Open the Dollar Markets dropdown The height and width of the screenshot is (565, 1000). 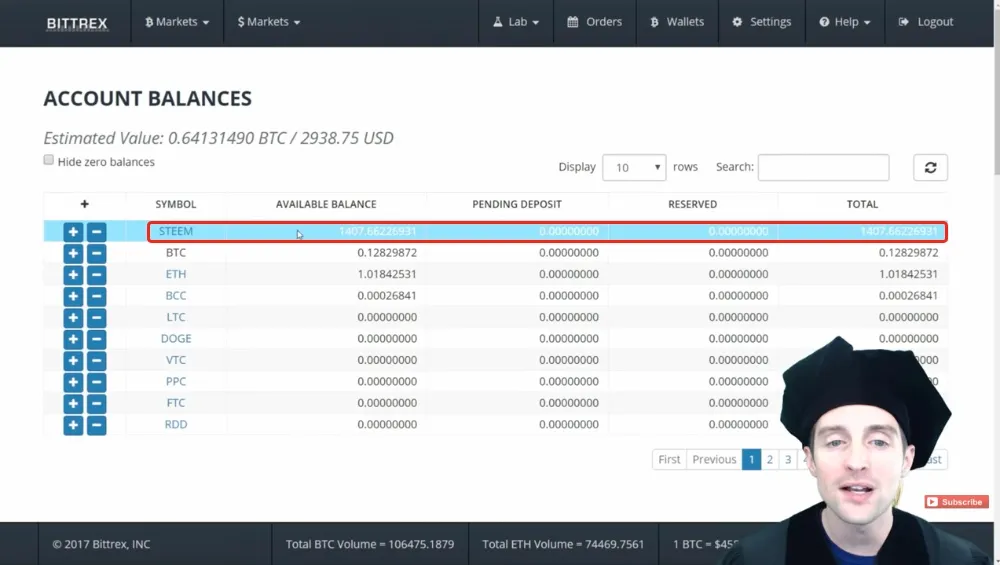click(268, 22)
